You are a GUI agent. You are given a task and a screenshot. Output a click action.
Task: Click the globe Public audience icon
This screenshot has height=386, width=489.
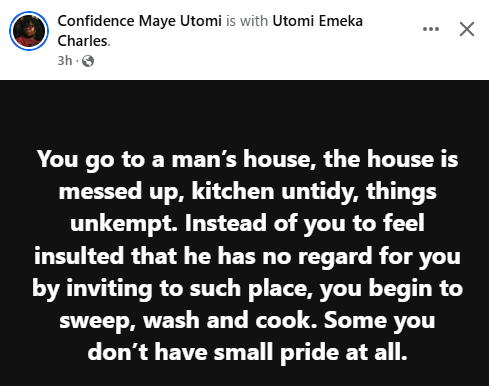pyautogui.click(x=88, y=61)
